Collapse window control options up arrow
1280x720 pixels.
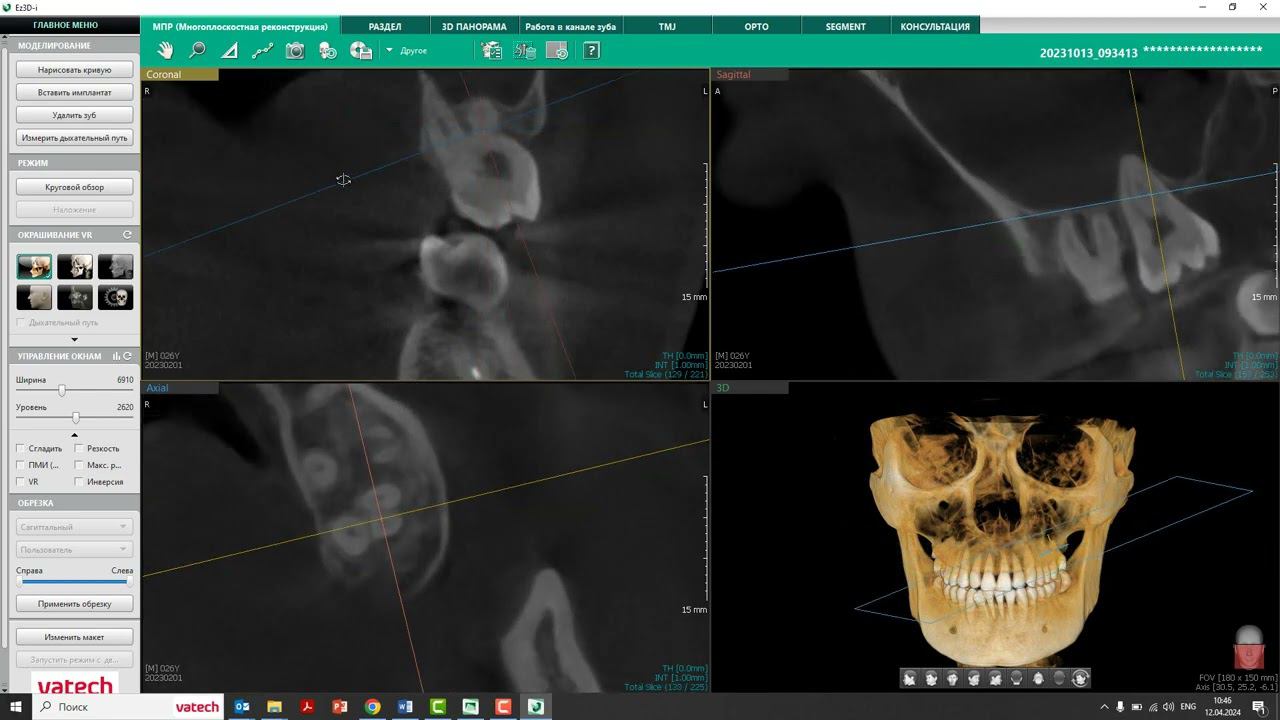click(x=74, y=435)
